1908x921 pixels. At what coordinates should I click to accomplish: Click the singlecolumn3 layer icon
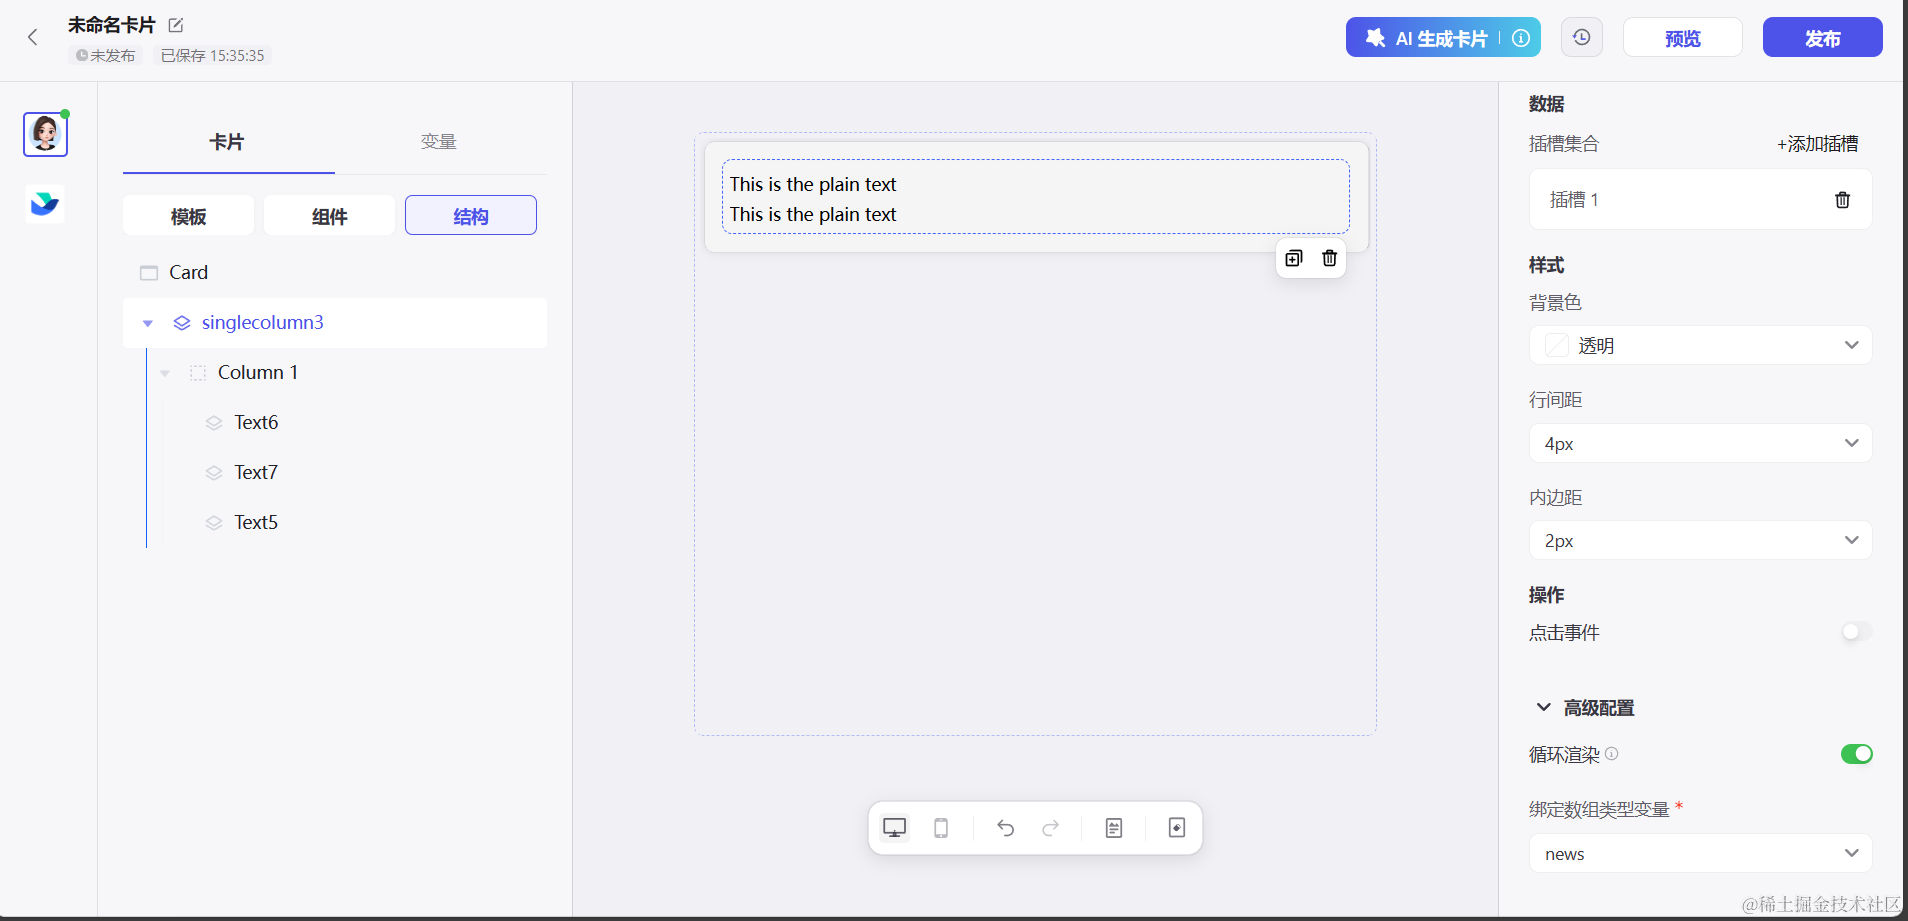click(x=182, y=323)
